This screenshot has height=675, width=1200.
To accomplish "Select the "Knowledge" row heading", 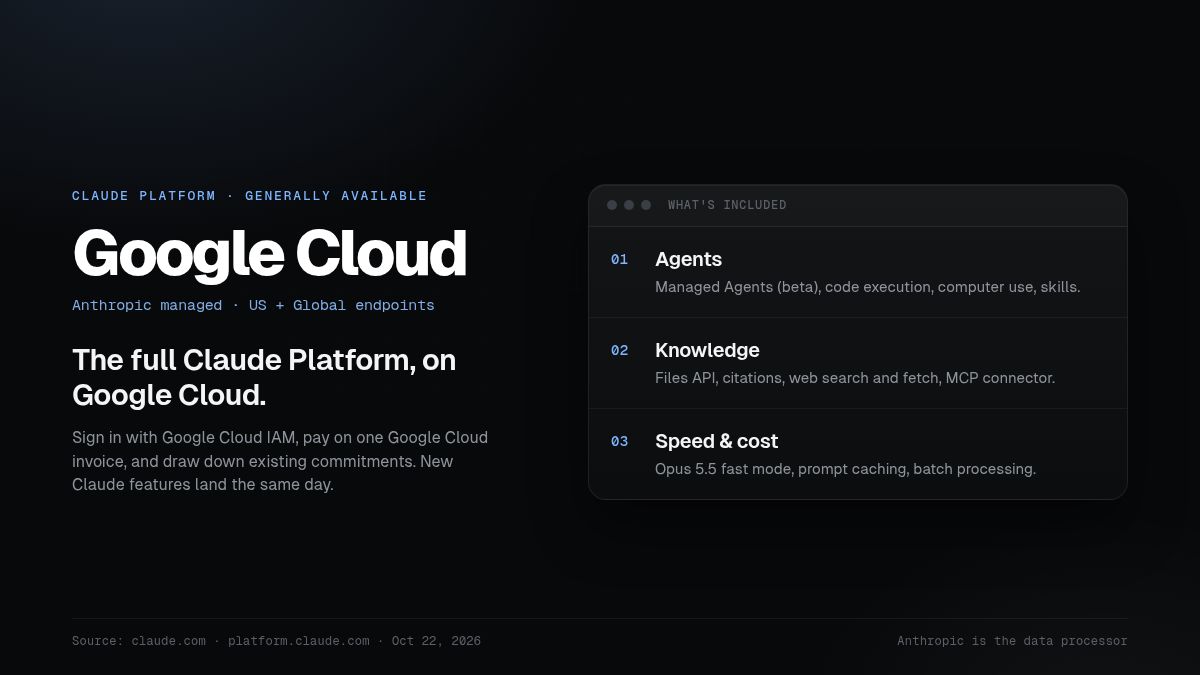I will click(x=707, y=350).
